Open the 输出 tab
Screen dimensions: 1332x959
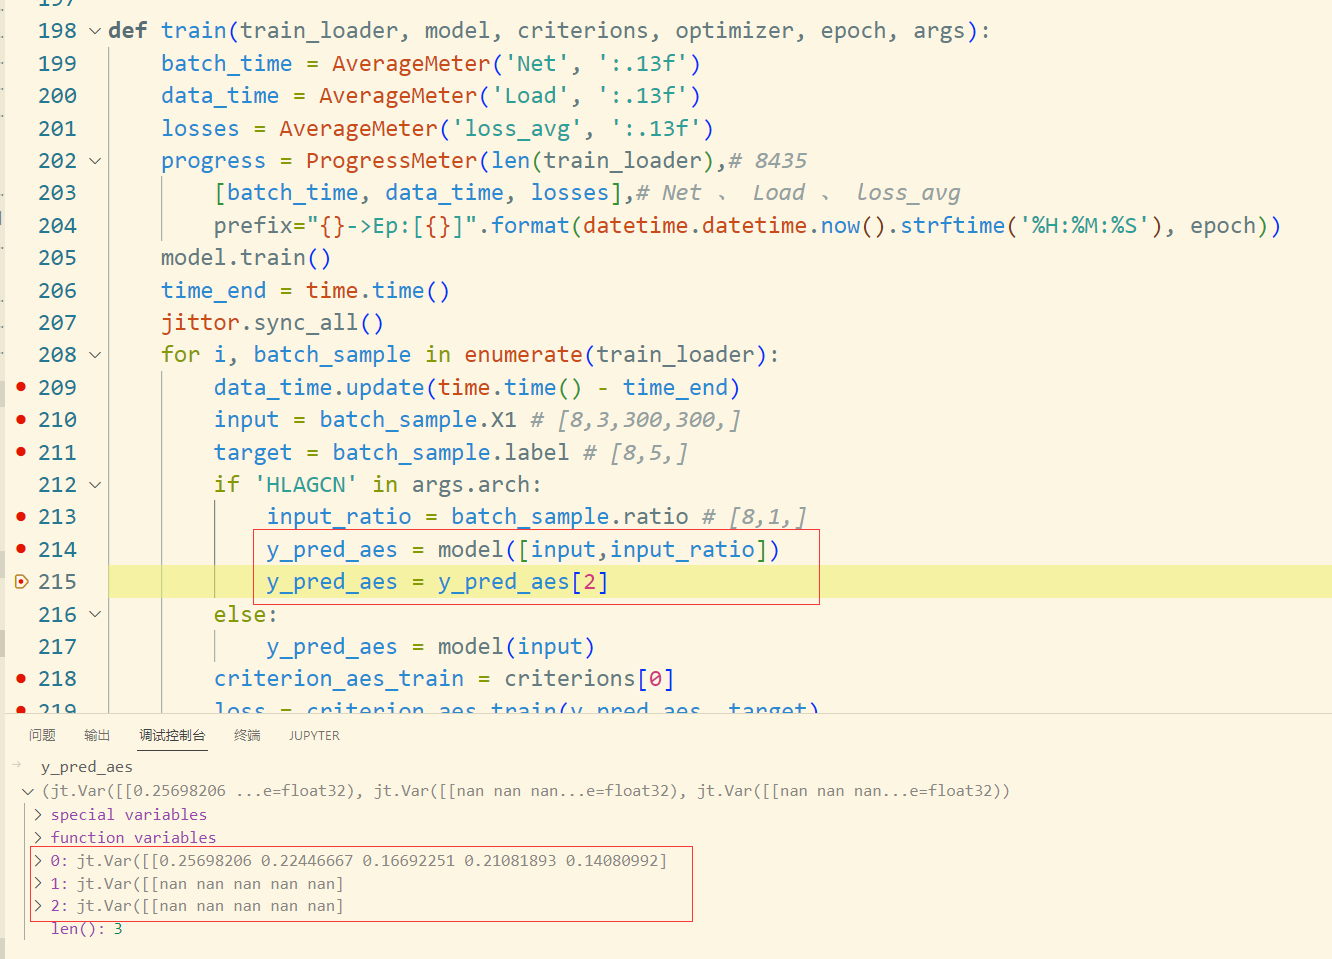pos(97,735)
